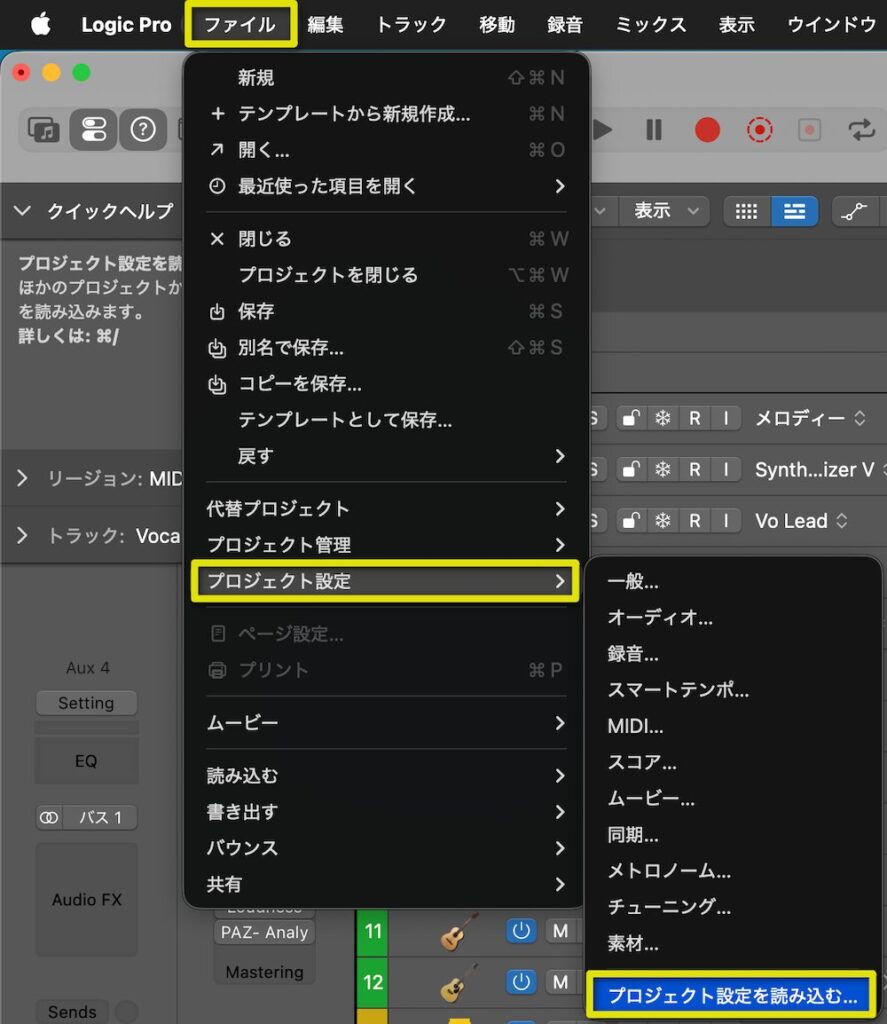This screenshot has width=887, height=1024.
Task: Open the ウインドウ menu in menu bar
Action: click(831, 25)
